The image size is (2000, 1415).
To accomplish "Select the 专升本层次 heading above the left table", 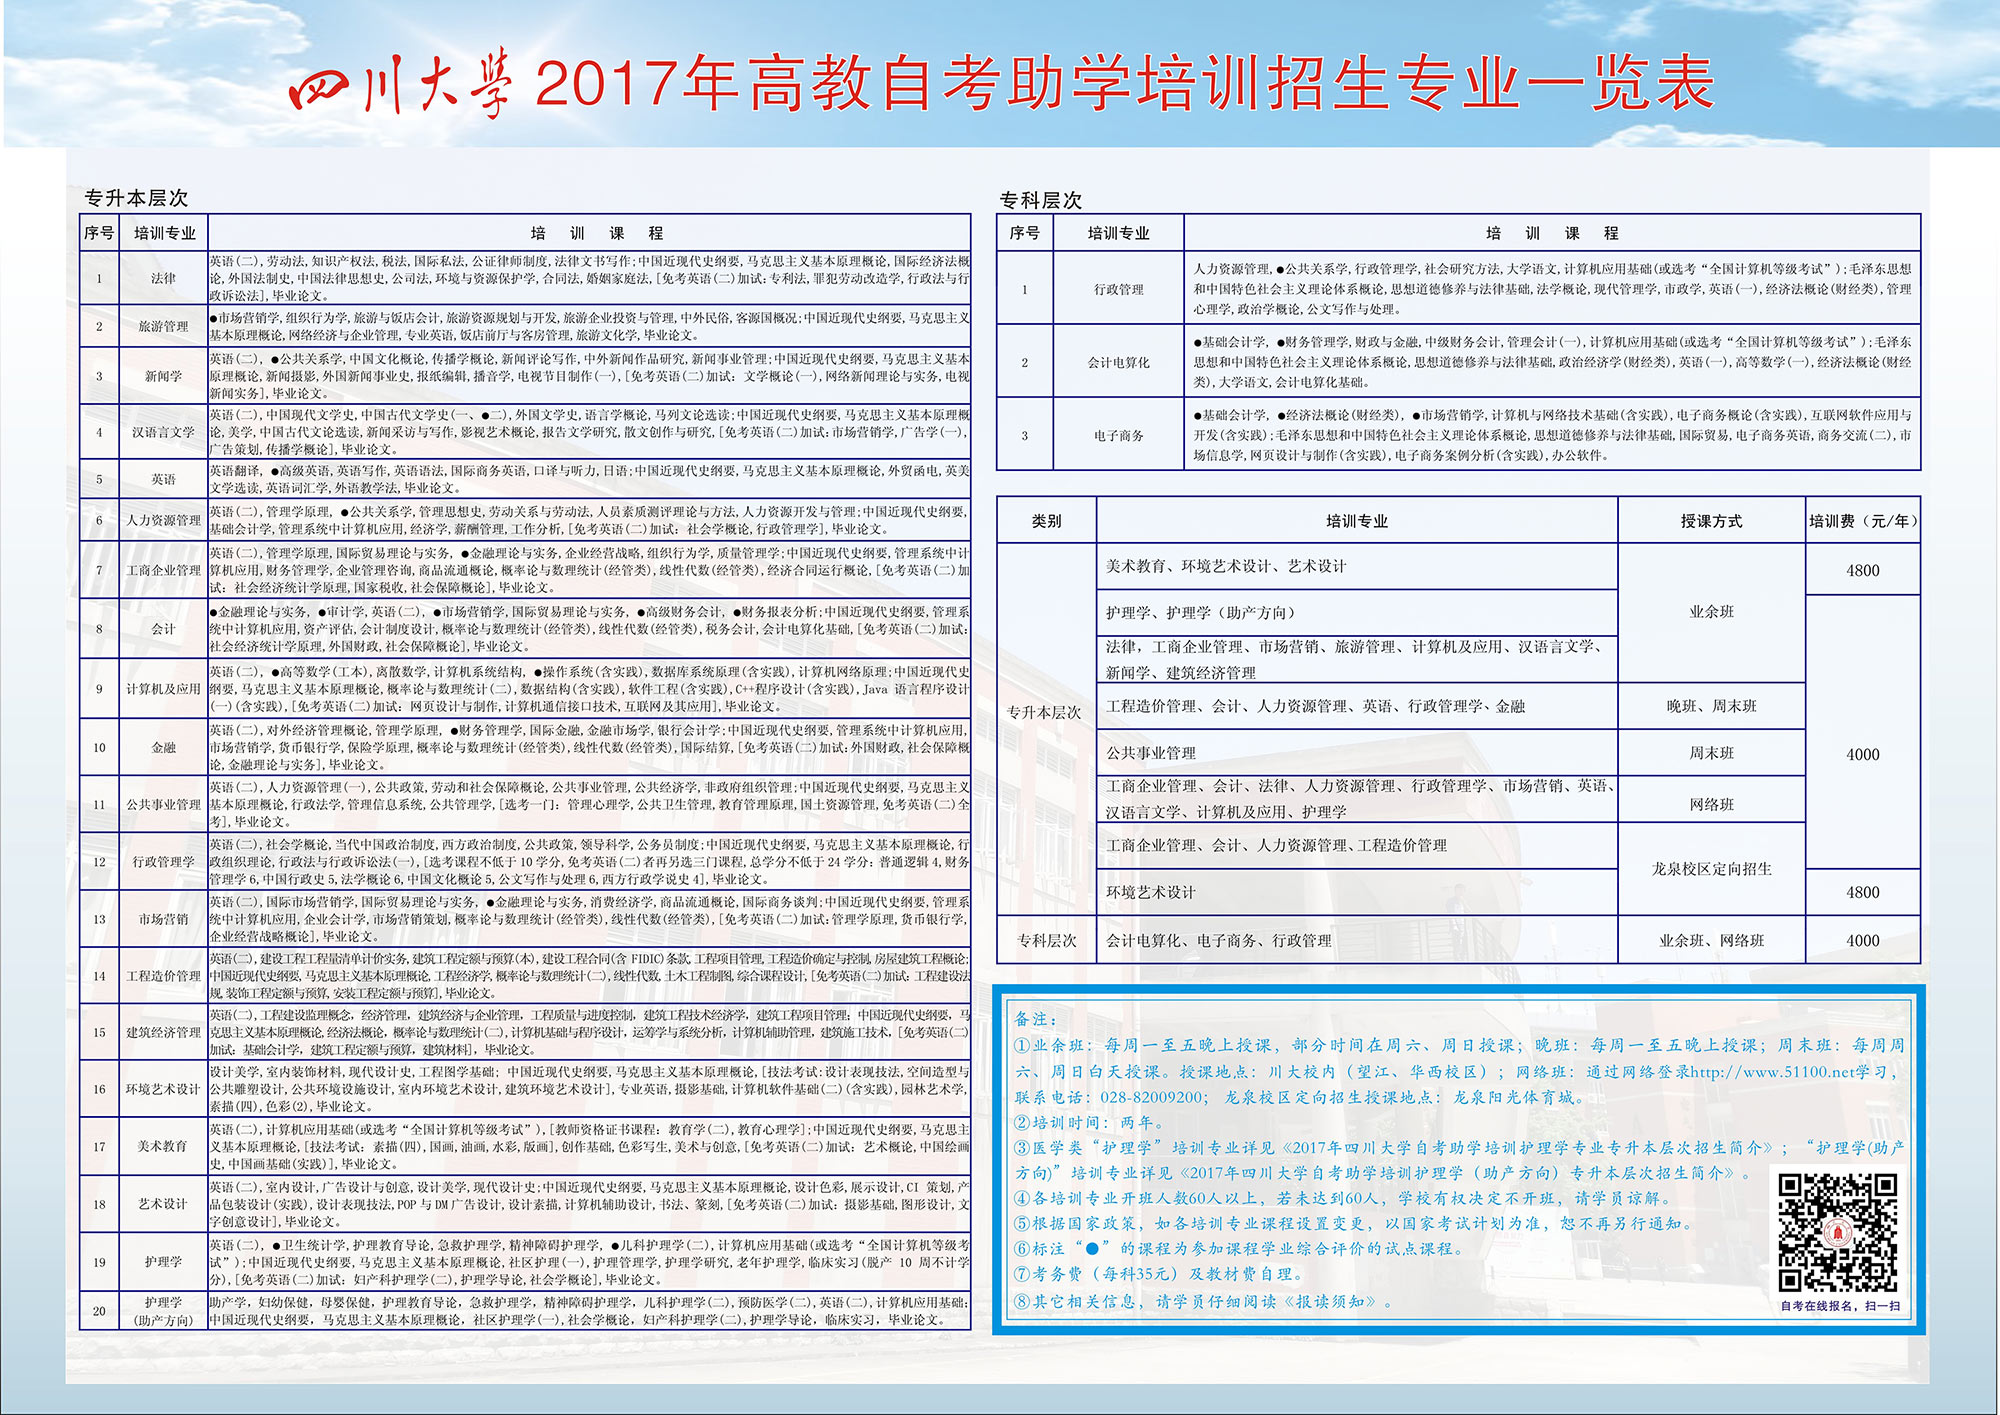I will pyautogui.click(x=136, y=198).
